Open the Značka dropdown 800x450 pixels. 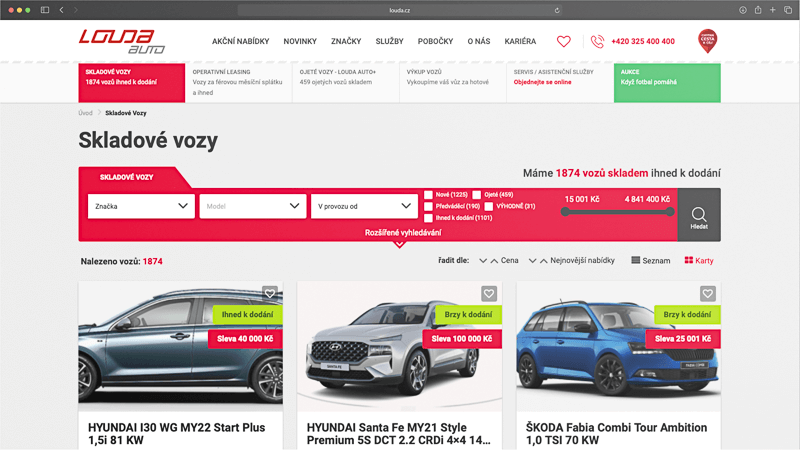coord(140,206)
